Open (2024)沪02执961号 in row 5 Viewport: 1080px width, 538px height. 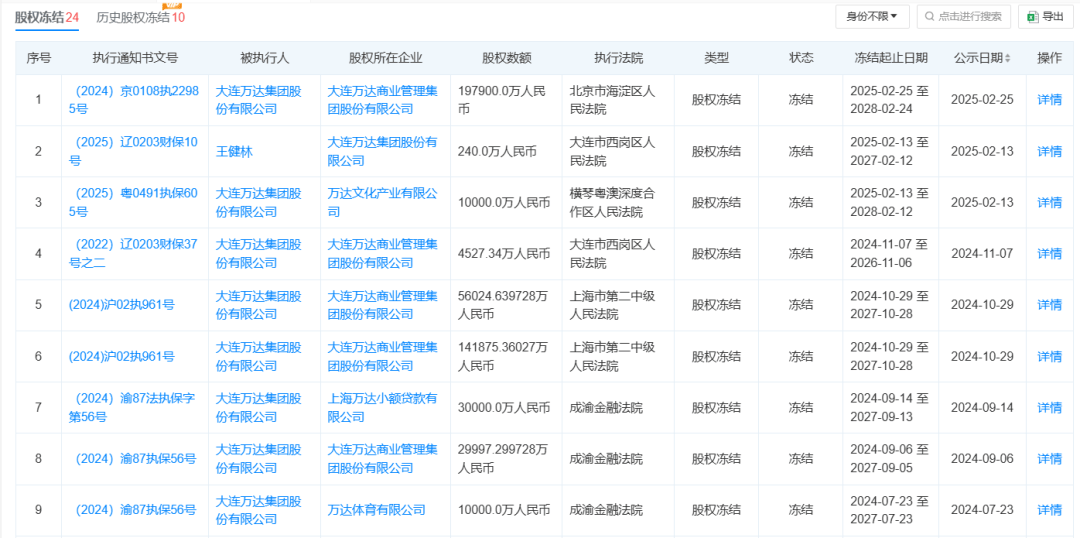pos(121,305)
